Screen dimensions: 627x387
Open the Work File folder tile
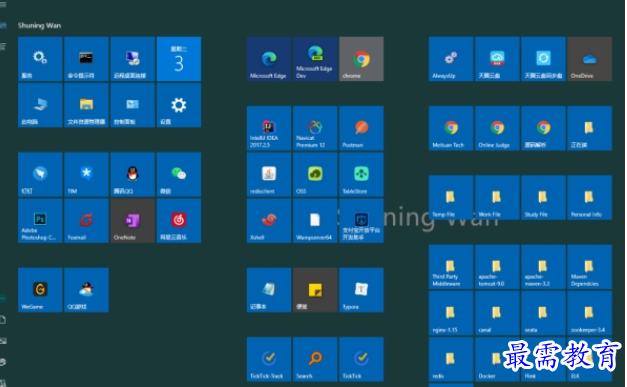click(497, 197)
